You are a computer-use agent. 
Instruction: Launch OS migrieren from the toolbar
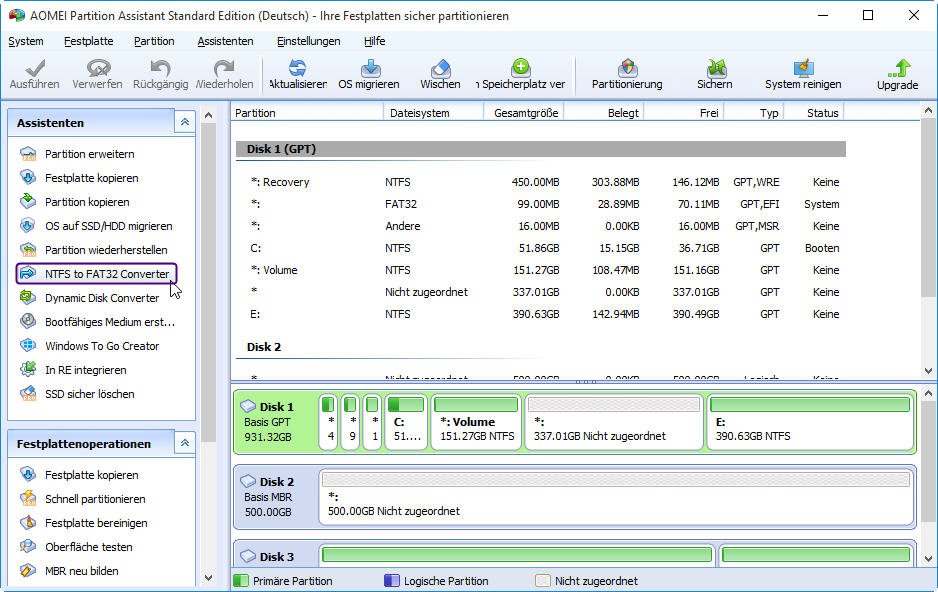point(369,74)
